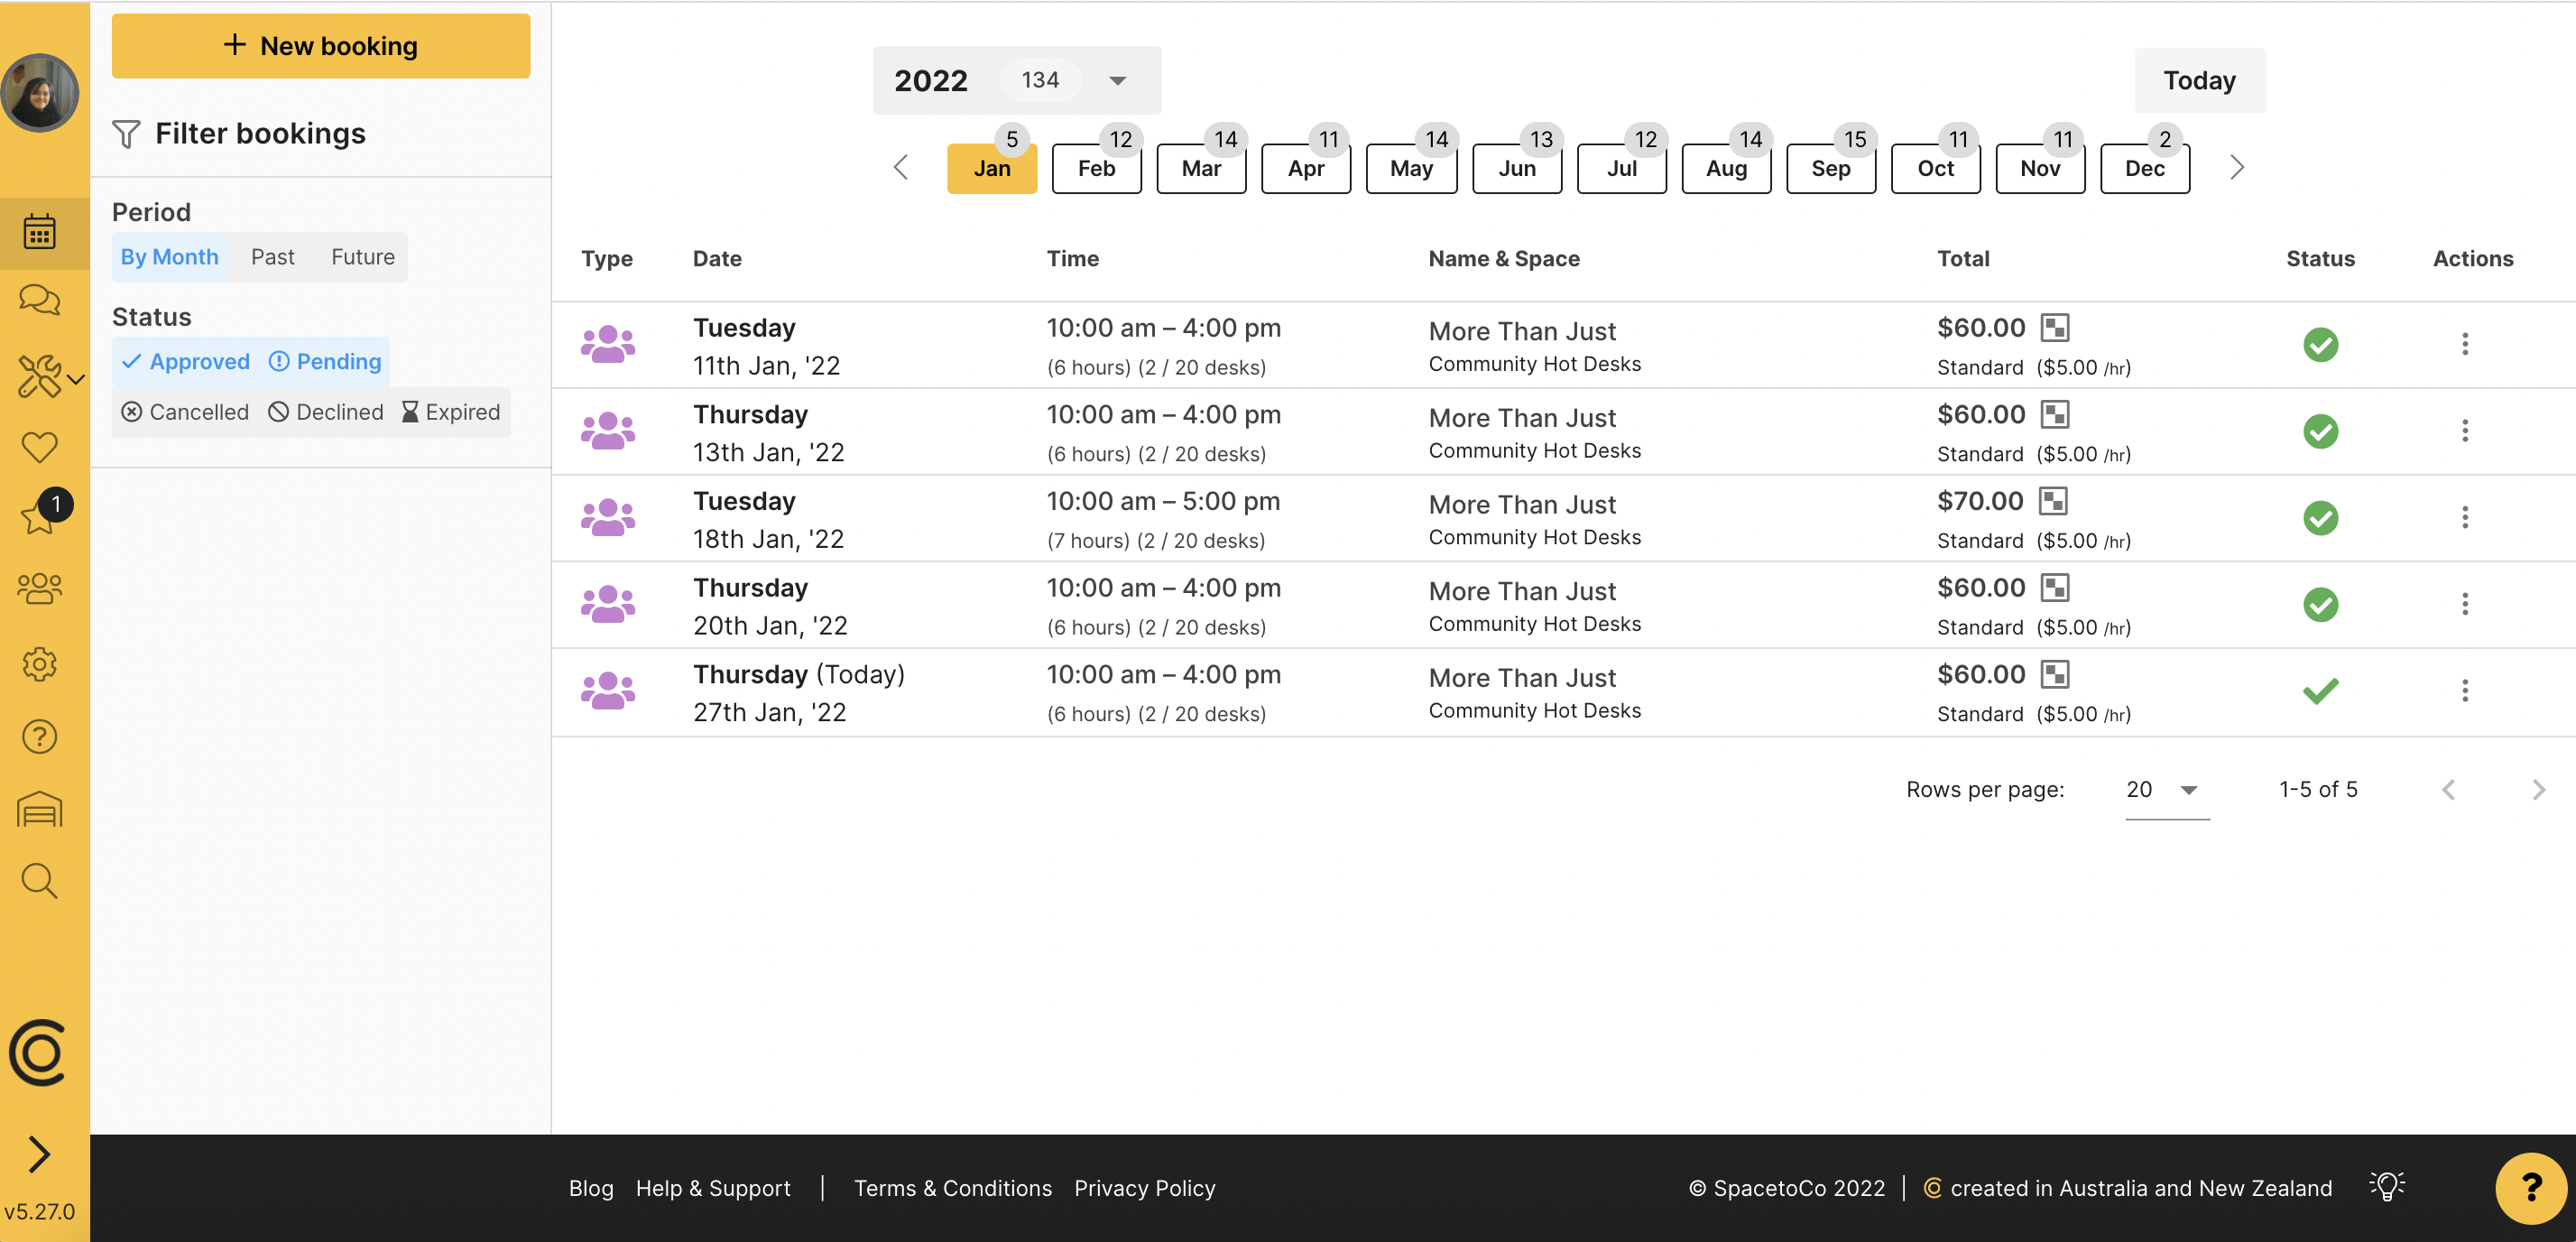
Task: Expand the tools sidebar chevron
Action: pos(75,380)
